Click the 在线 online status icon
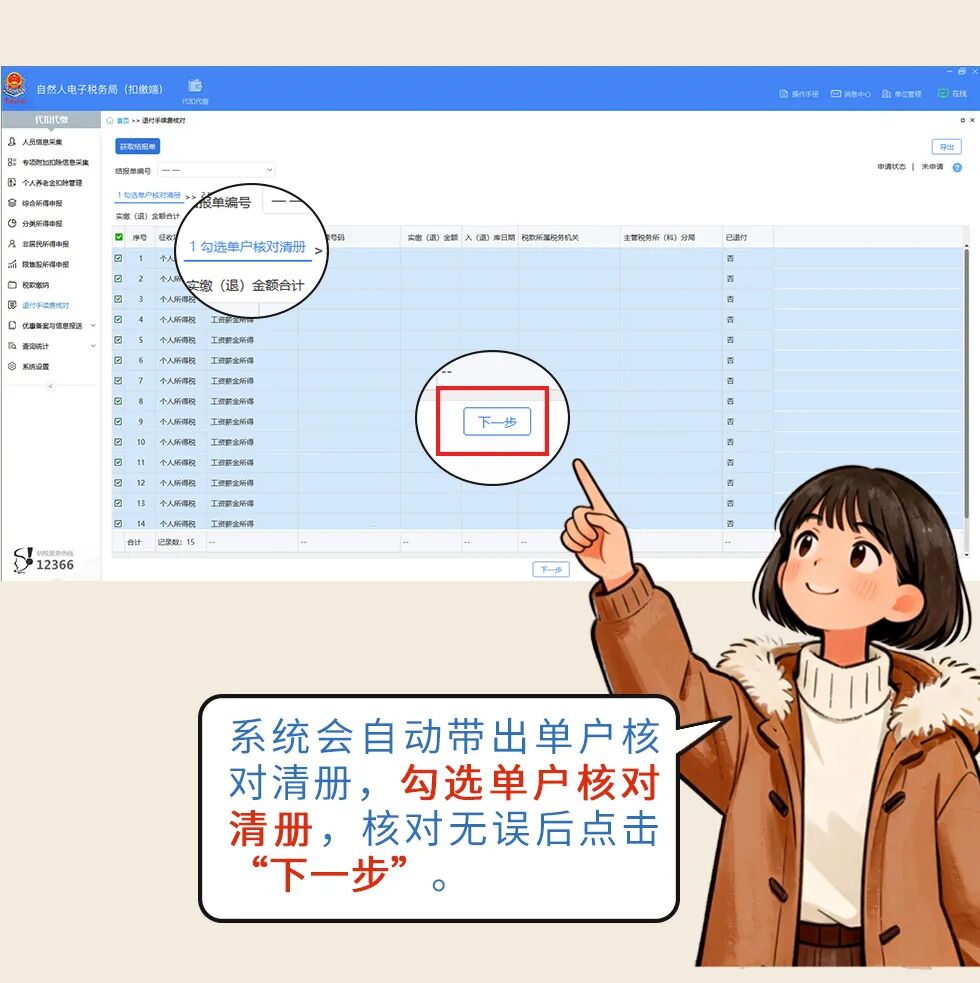The image size is (980, 983). tap(951, 94)
